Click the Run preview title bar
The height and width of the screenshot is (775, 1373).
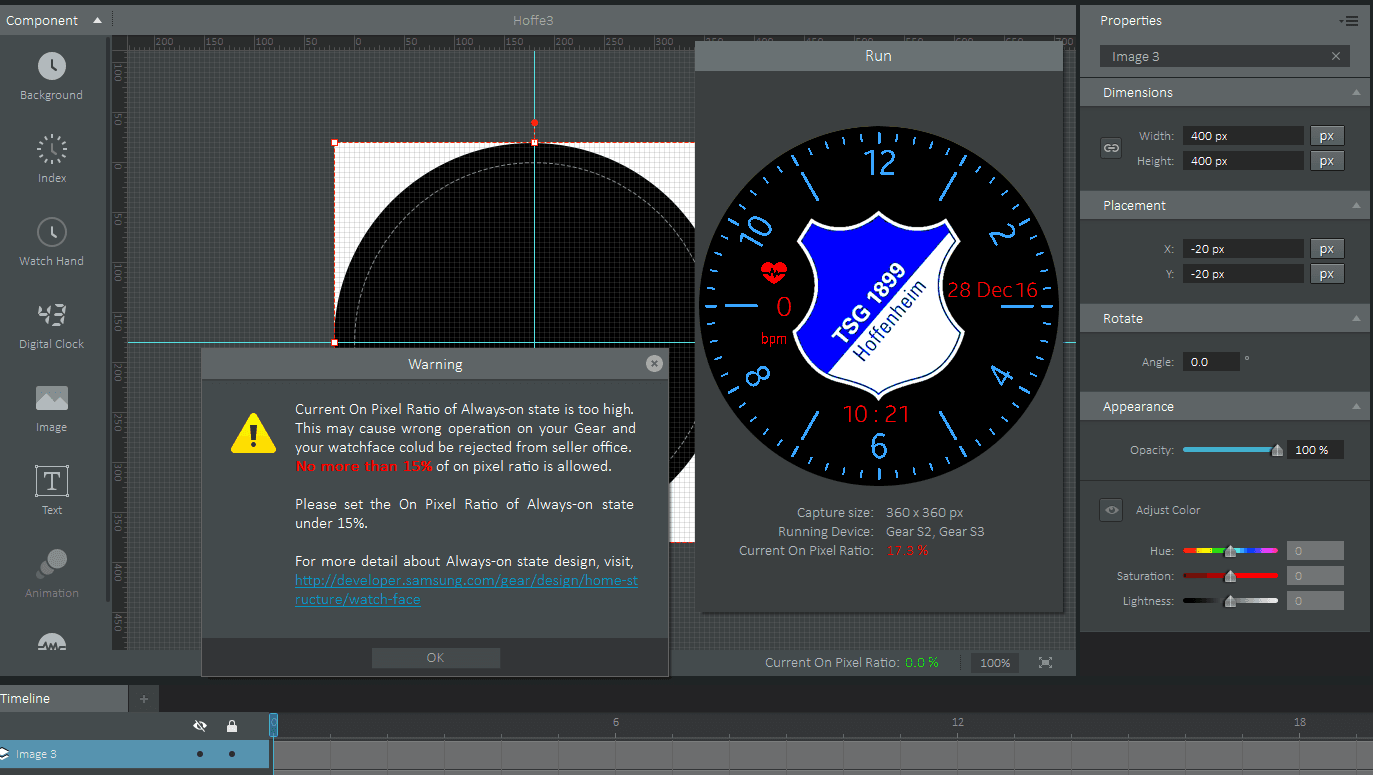coord(878,56)
